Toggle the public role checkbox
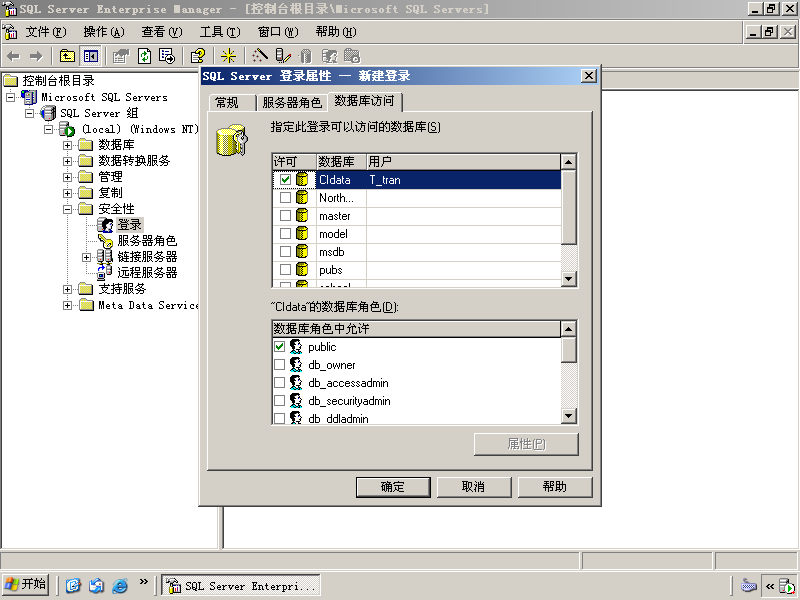 [x=279, y=346]
